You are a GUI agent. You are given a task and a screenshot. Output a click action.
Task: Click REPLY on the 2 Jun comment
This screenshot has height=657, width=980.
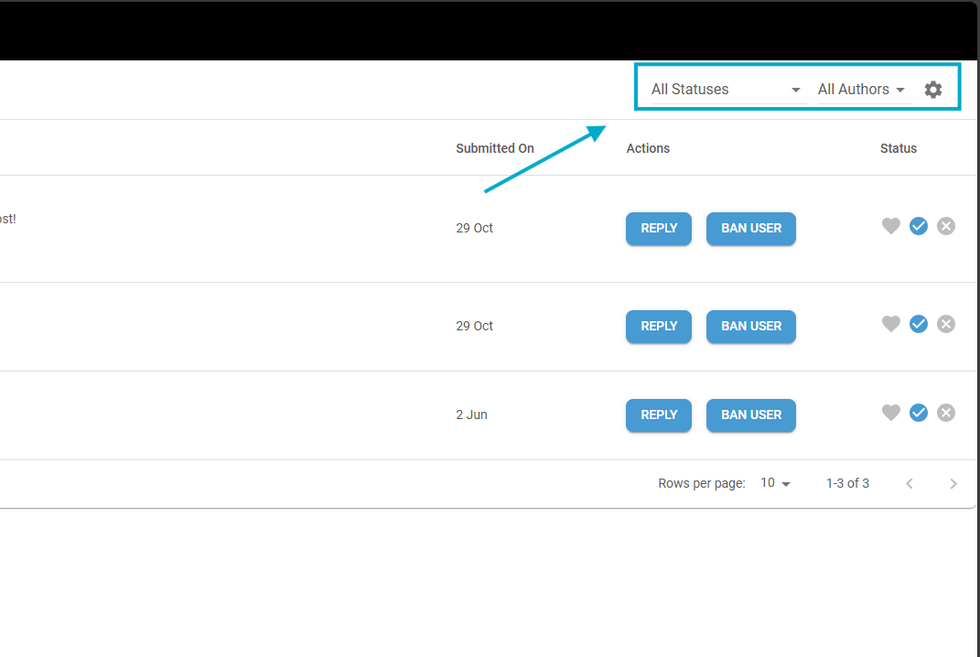click(658, 415)
